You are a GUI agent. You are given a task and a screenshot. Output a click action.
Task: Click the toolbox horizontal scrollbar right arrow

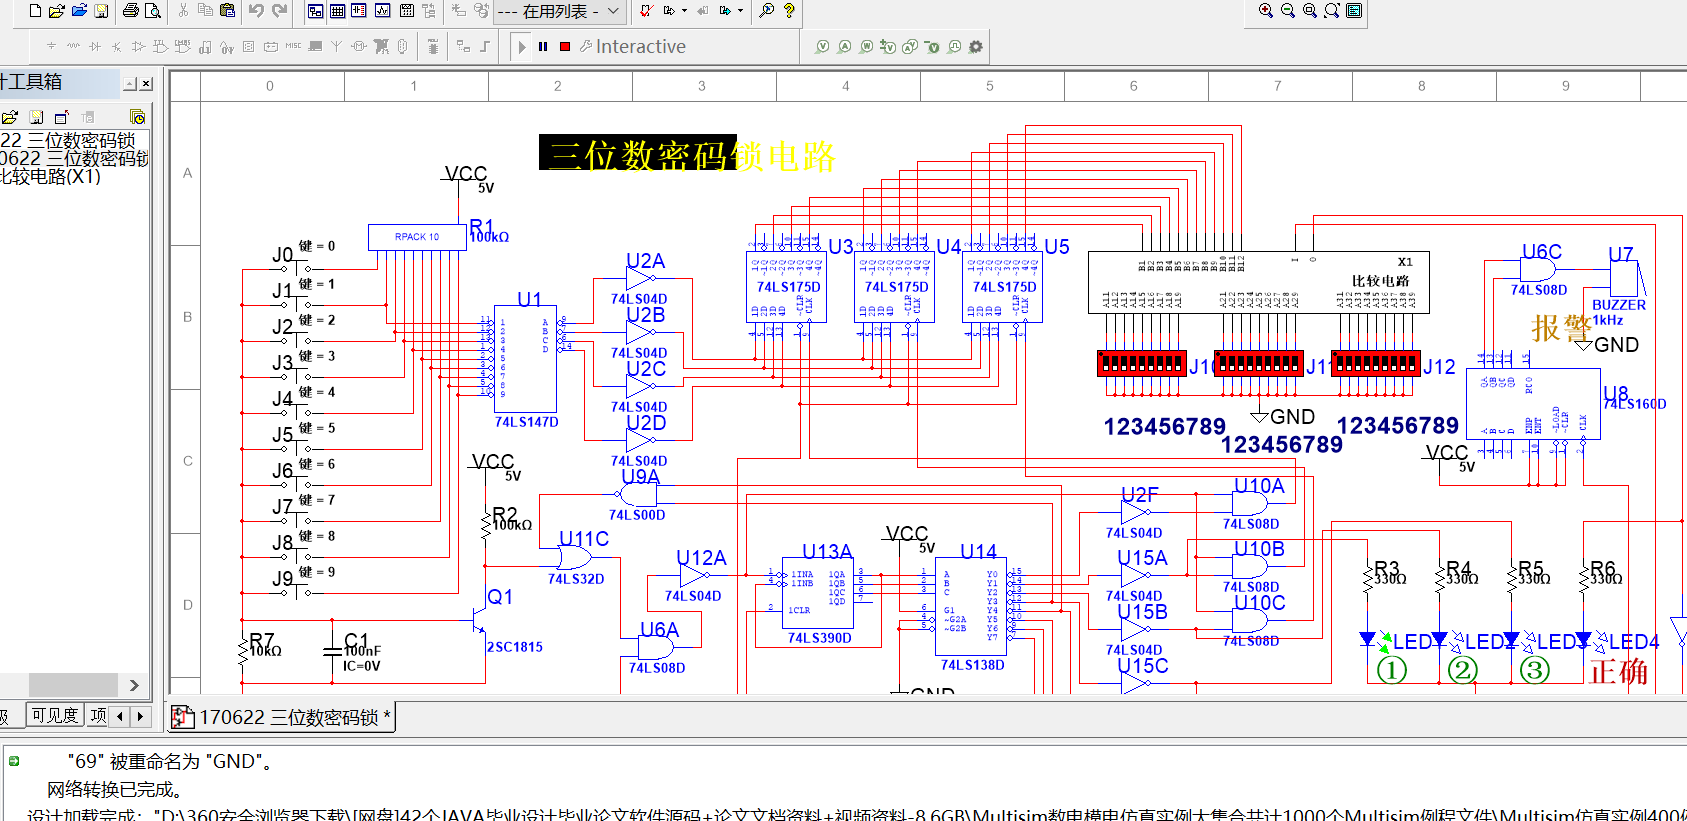pyautogui.click(x=134, y=685)
